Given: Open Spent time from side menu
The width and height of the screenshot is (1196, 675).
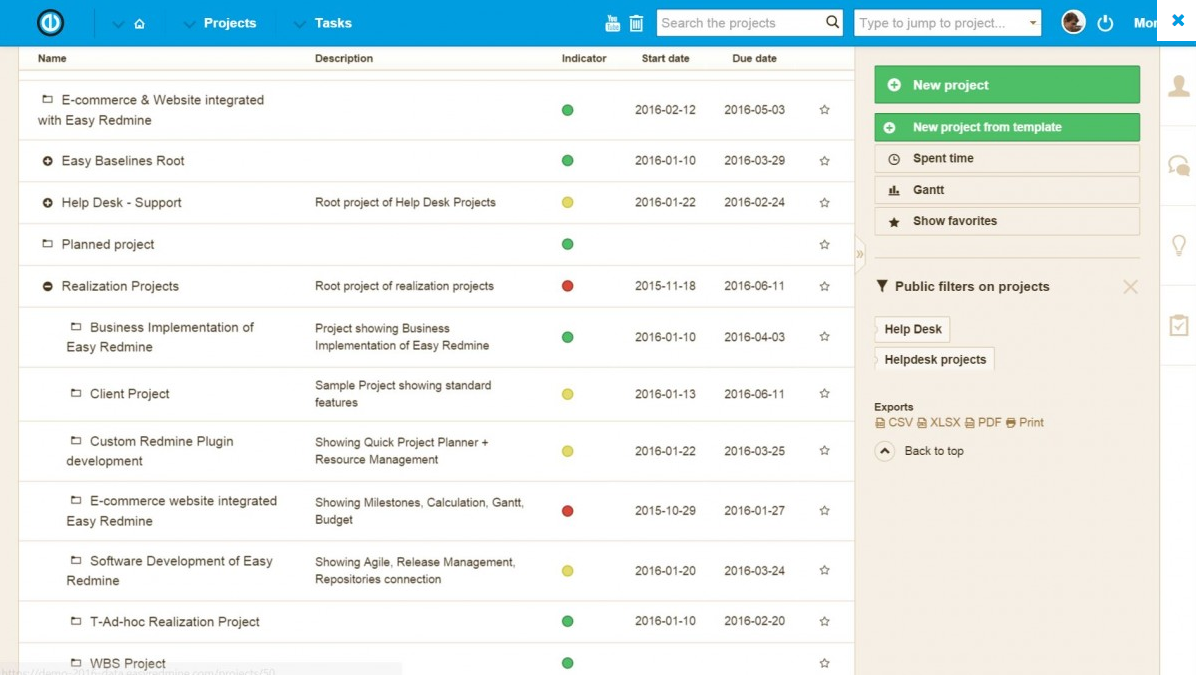Looking at the screenshot, I should click(x=1007, y=159).
